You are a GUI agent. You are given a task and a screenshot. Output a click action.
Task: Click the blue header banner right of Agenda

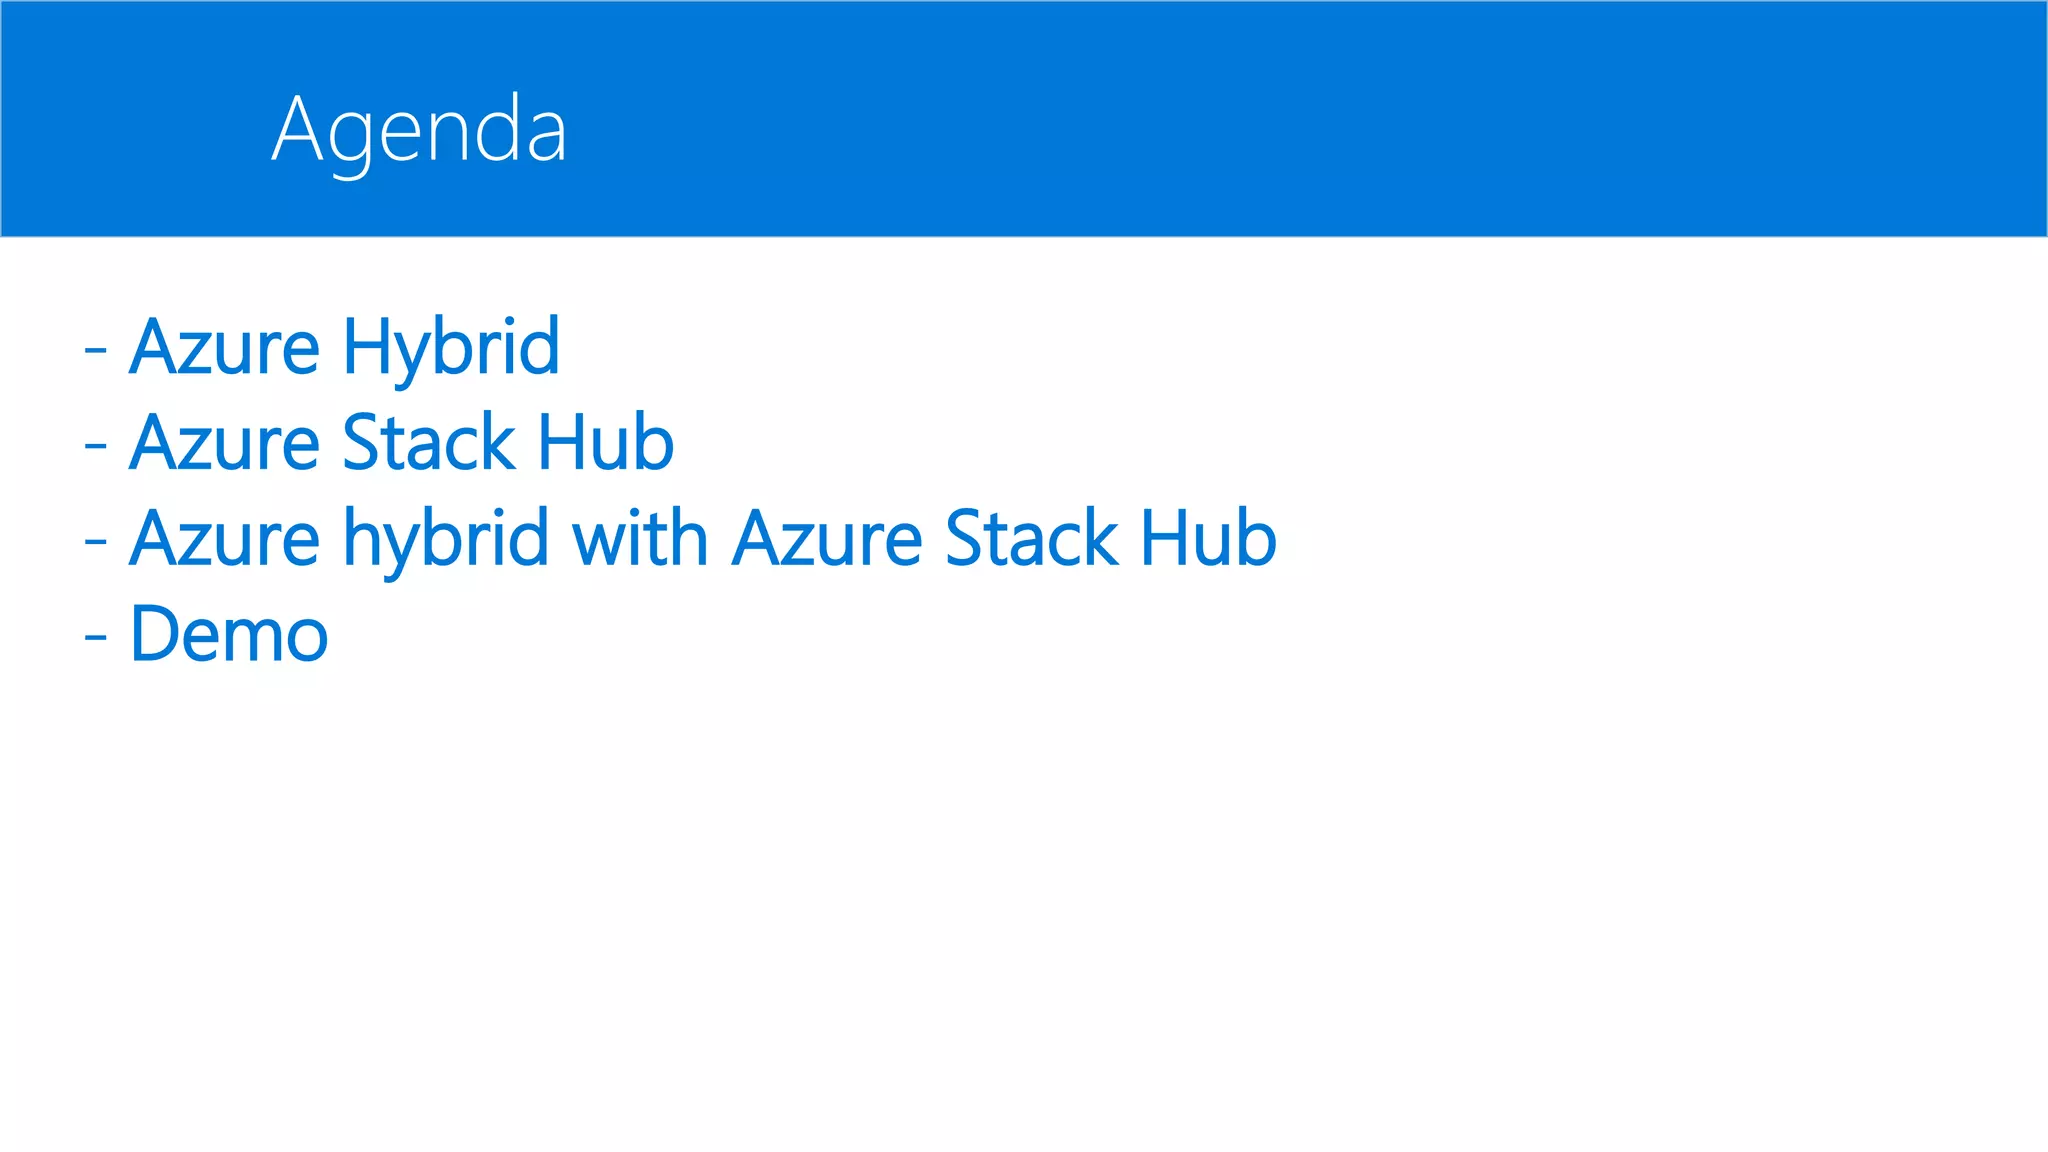(x=1300, y=120)
